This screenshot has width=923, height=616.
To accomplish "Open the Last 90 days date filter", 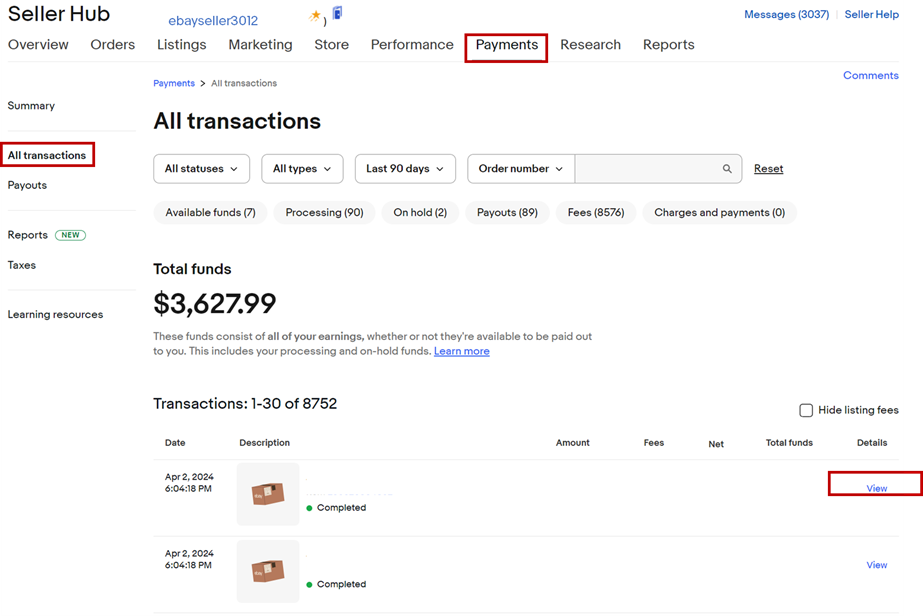I will point(405,169).
